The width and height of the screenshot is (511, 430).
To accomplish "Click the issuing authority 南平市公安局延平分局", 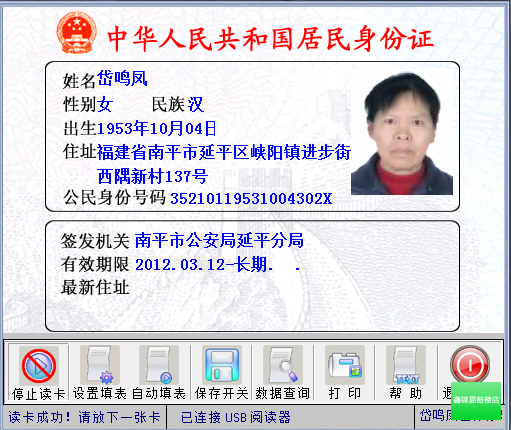I will click(219, 240).
